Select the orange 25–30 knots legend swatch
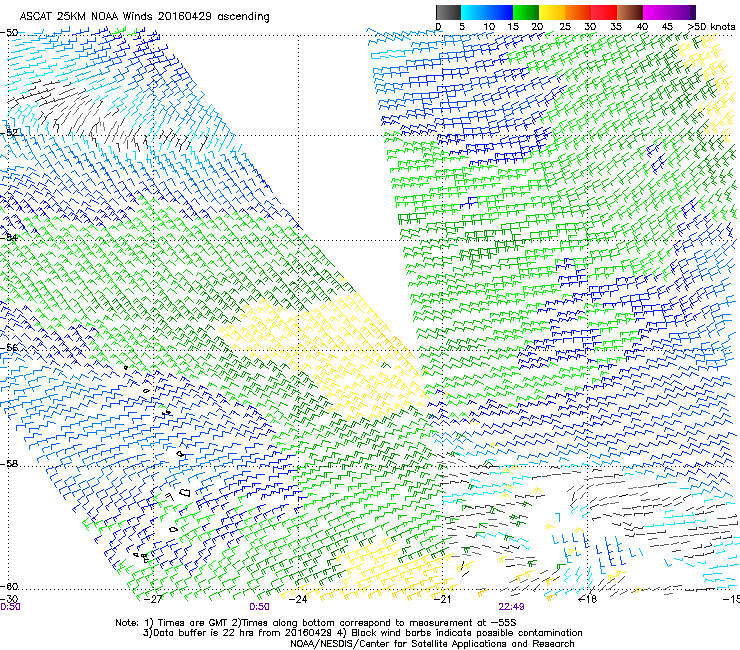The image size is (740, 650). tap(578, 12)
